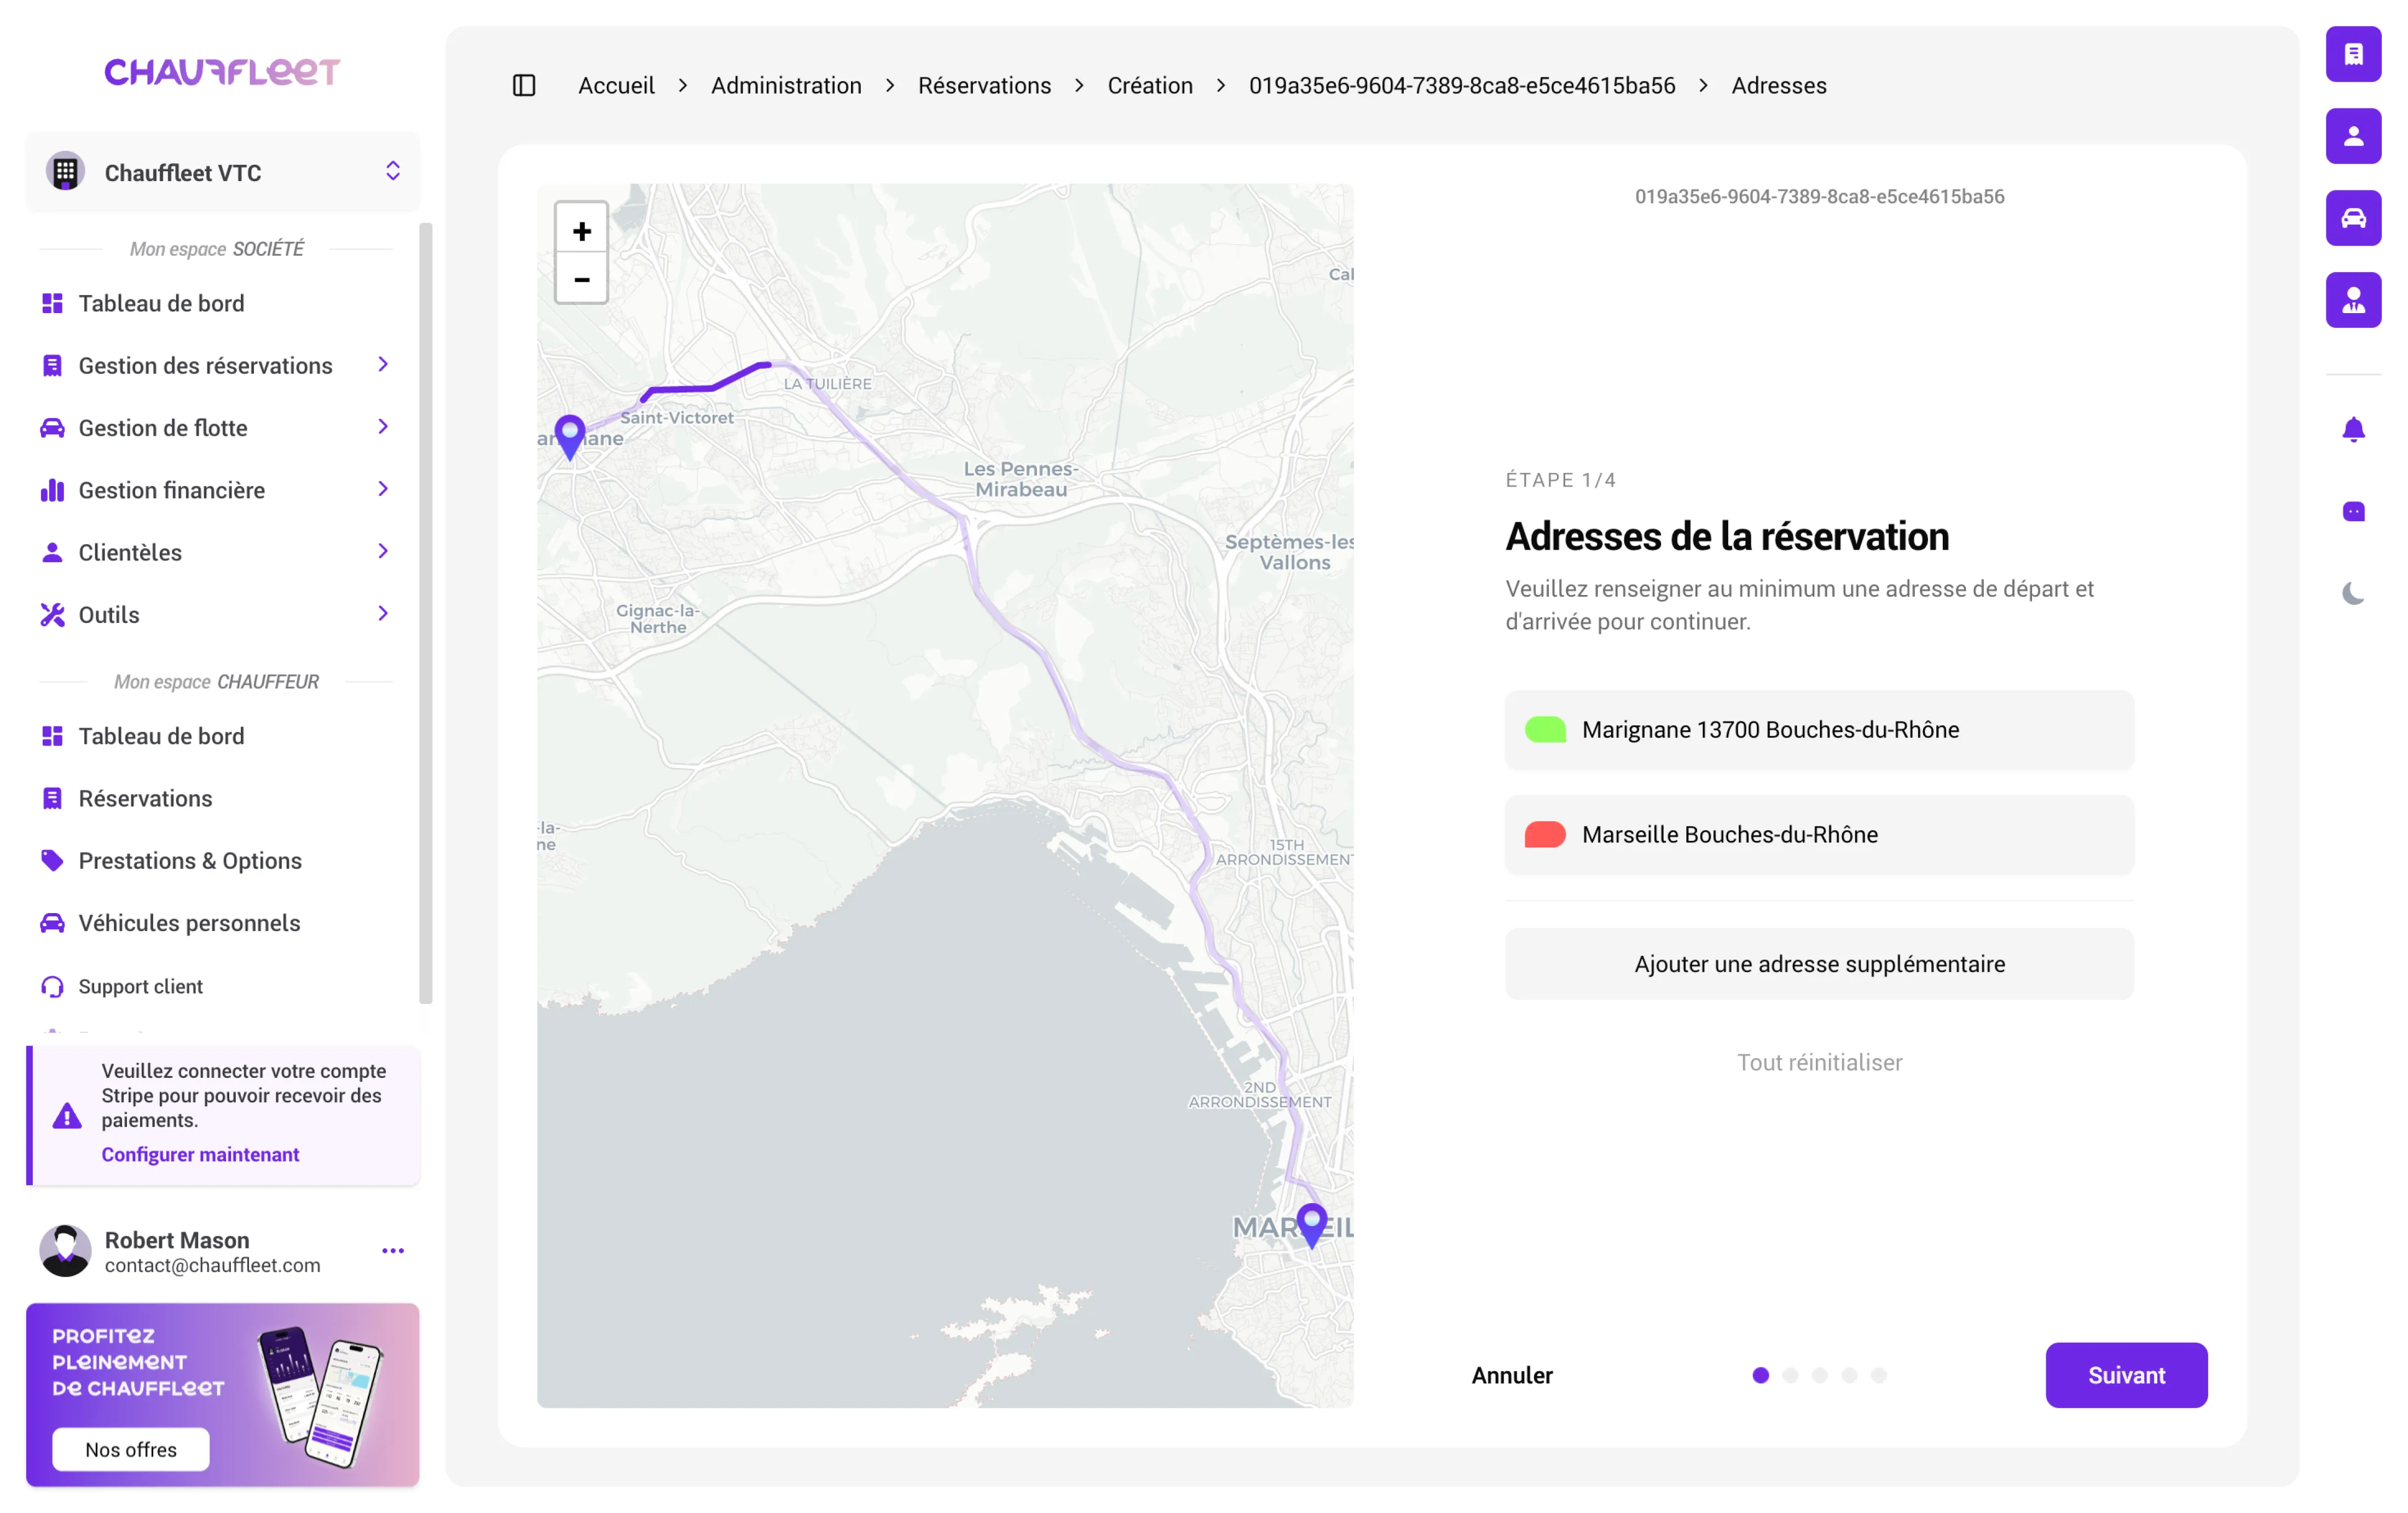Open Prestations & Options menu item
The width and height of the screenshot is (2408, 1513).
pos(190,861)
